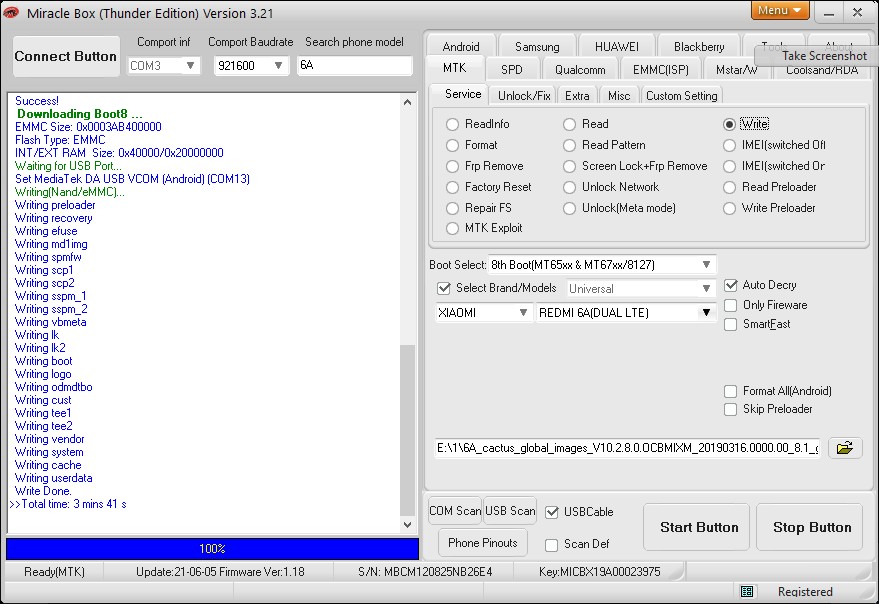Viewport: 879px width, 604px height.
Task: Toggle the Auto Decry checkbox
Action: (731, 285)
